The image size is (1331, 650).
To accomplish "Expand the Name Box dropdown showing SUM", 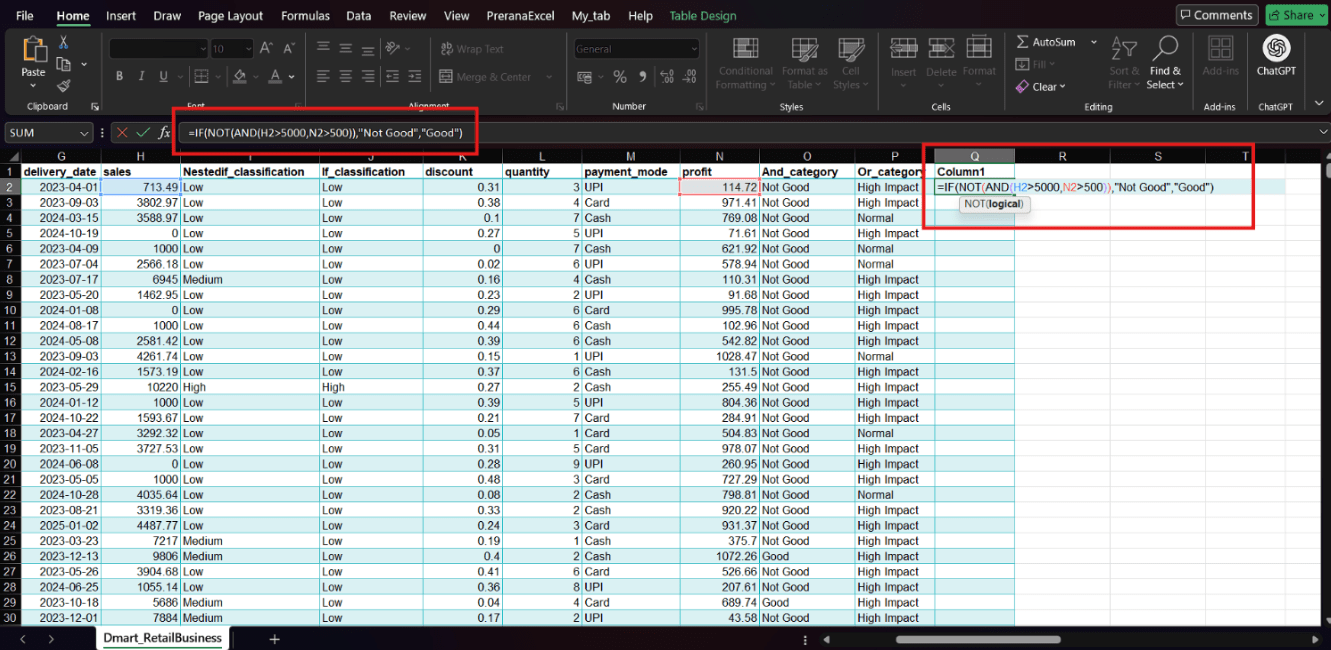I will point(84,133).
